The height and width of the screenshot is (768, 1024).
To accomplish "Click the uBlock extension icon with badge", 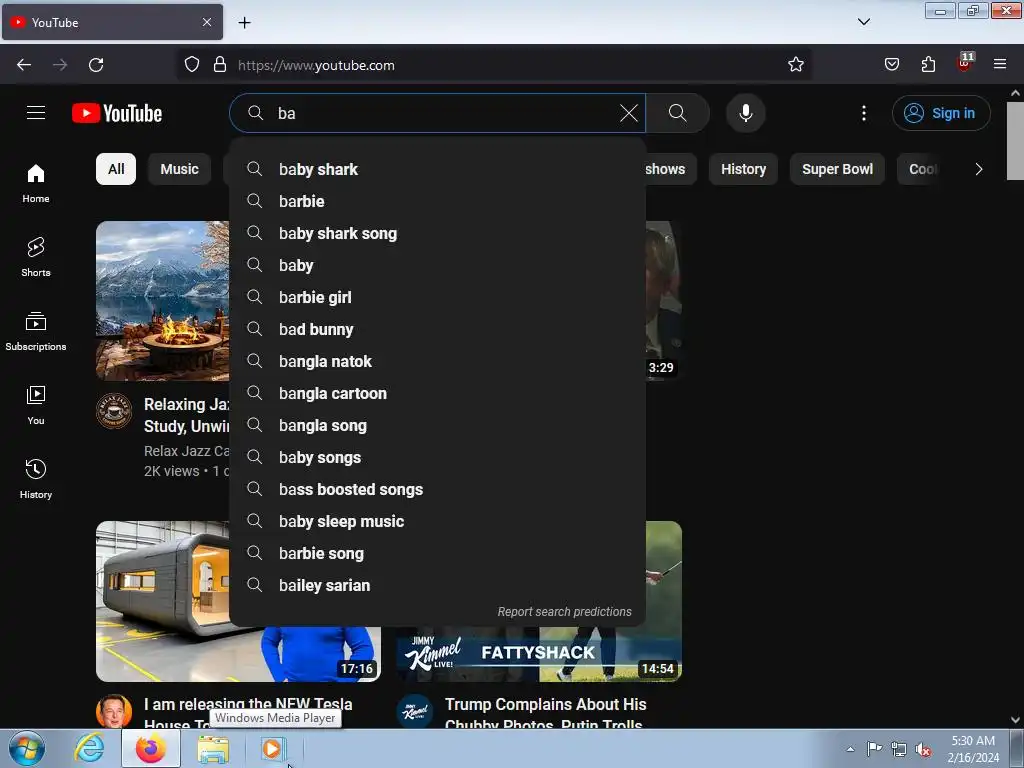I will [965, 63].
